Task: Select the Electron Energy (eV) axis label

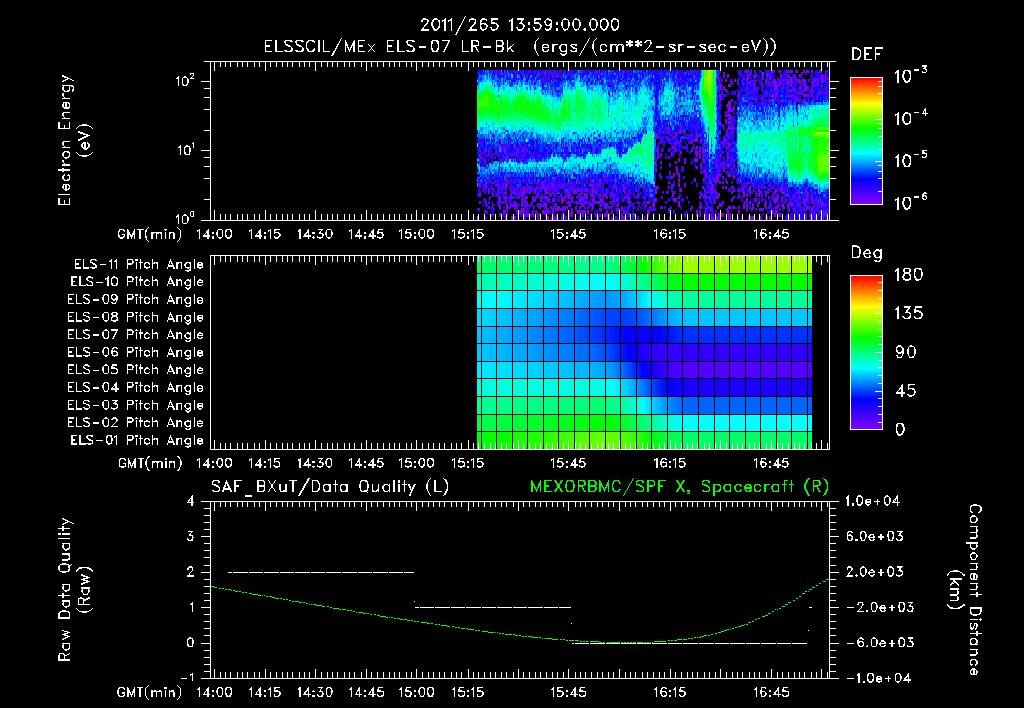Action: tap(74, 140)
